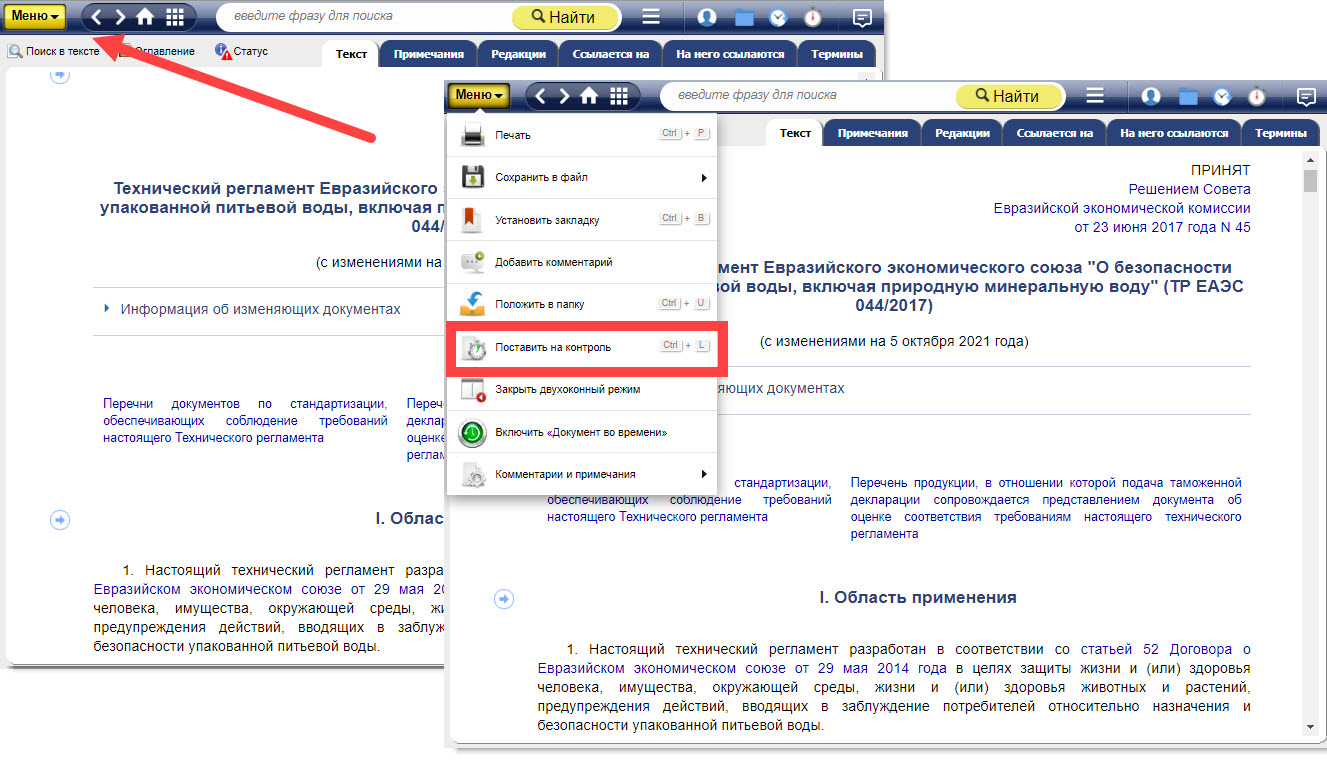The width and height of the screenshot is (1327, 776).
Task: Open chat message icon in front window
Action: click(1306, 97)
